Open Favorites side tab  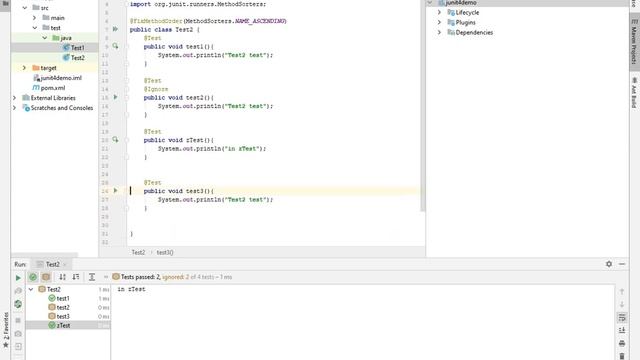(5, 330)
